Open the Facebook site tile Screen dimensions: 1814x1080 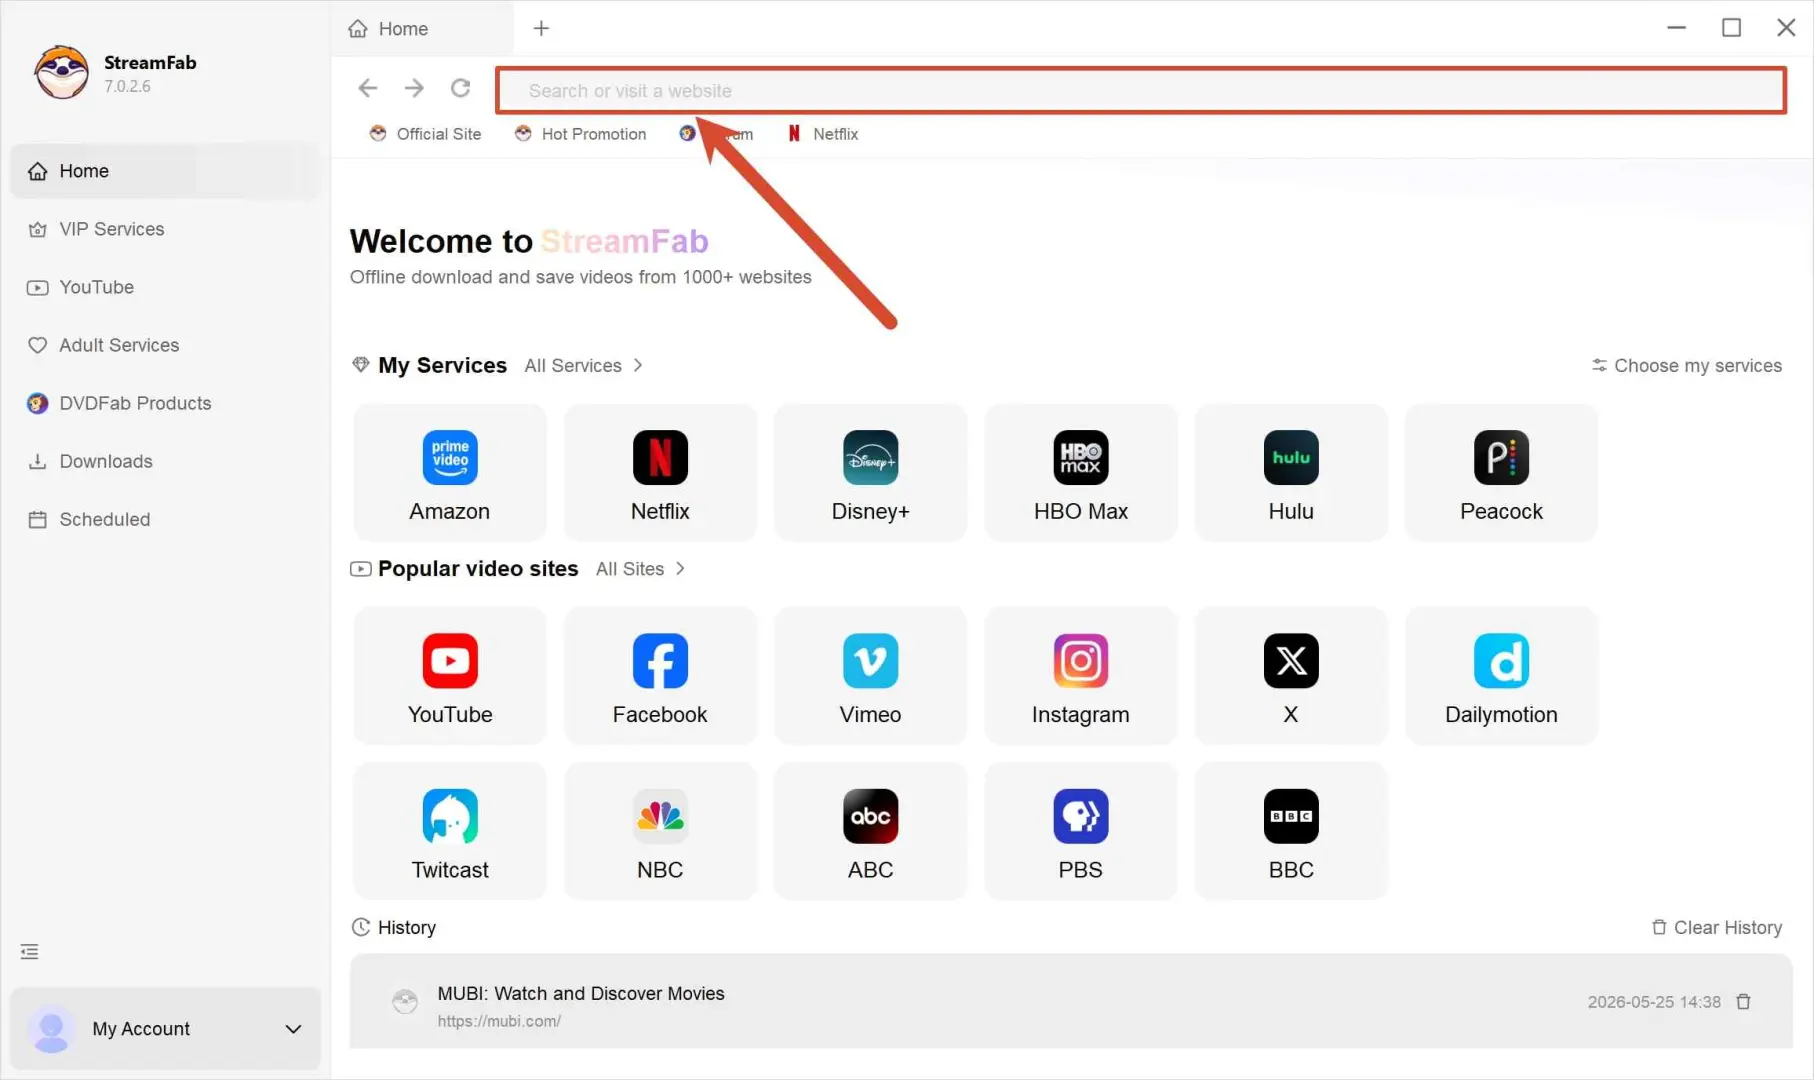pyautogui.click(x=660, y=676)
